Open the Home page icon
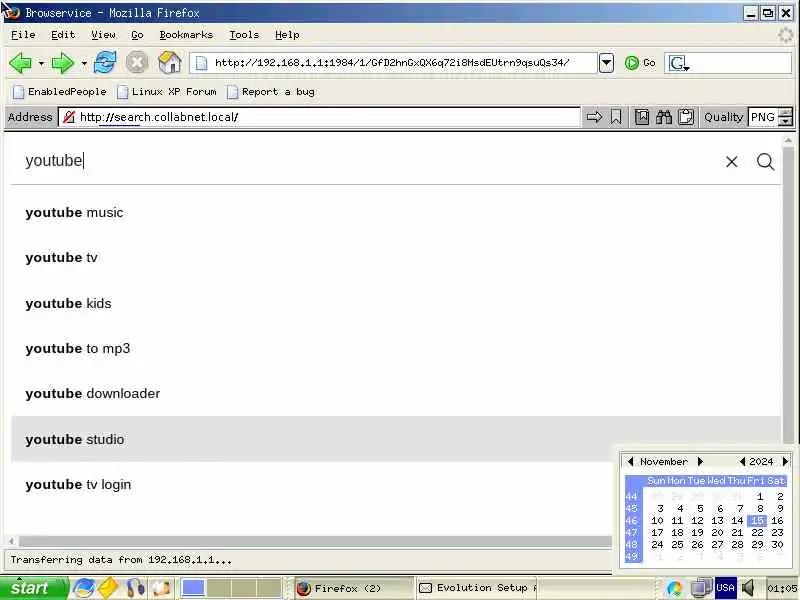 [169, 63]
